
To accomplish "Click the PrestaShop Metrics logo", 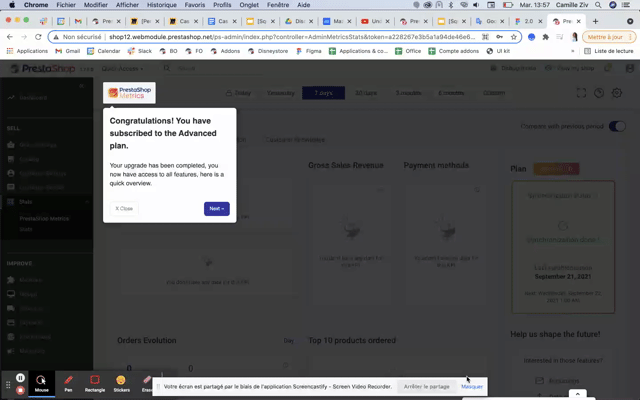I will [x=130, y=93].
